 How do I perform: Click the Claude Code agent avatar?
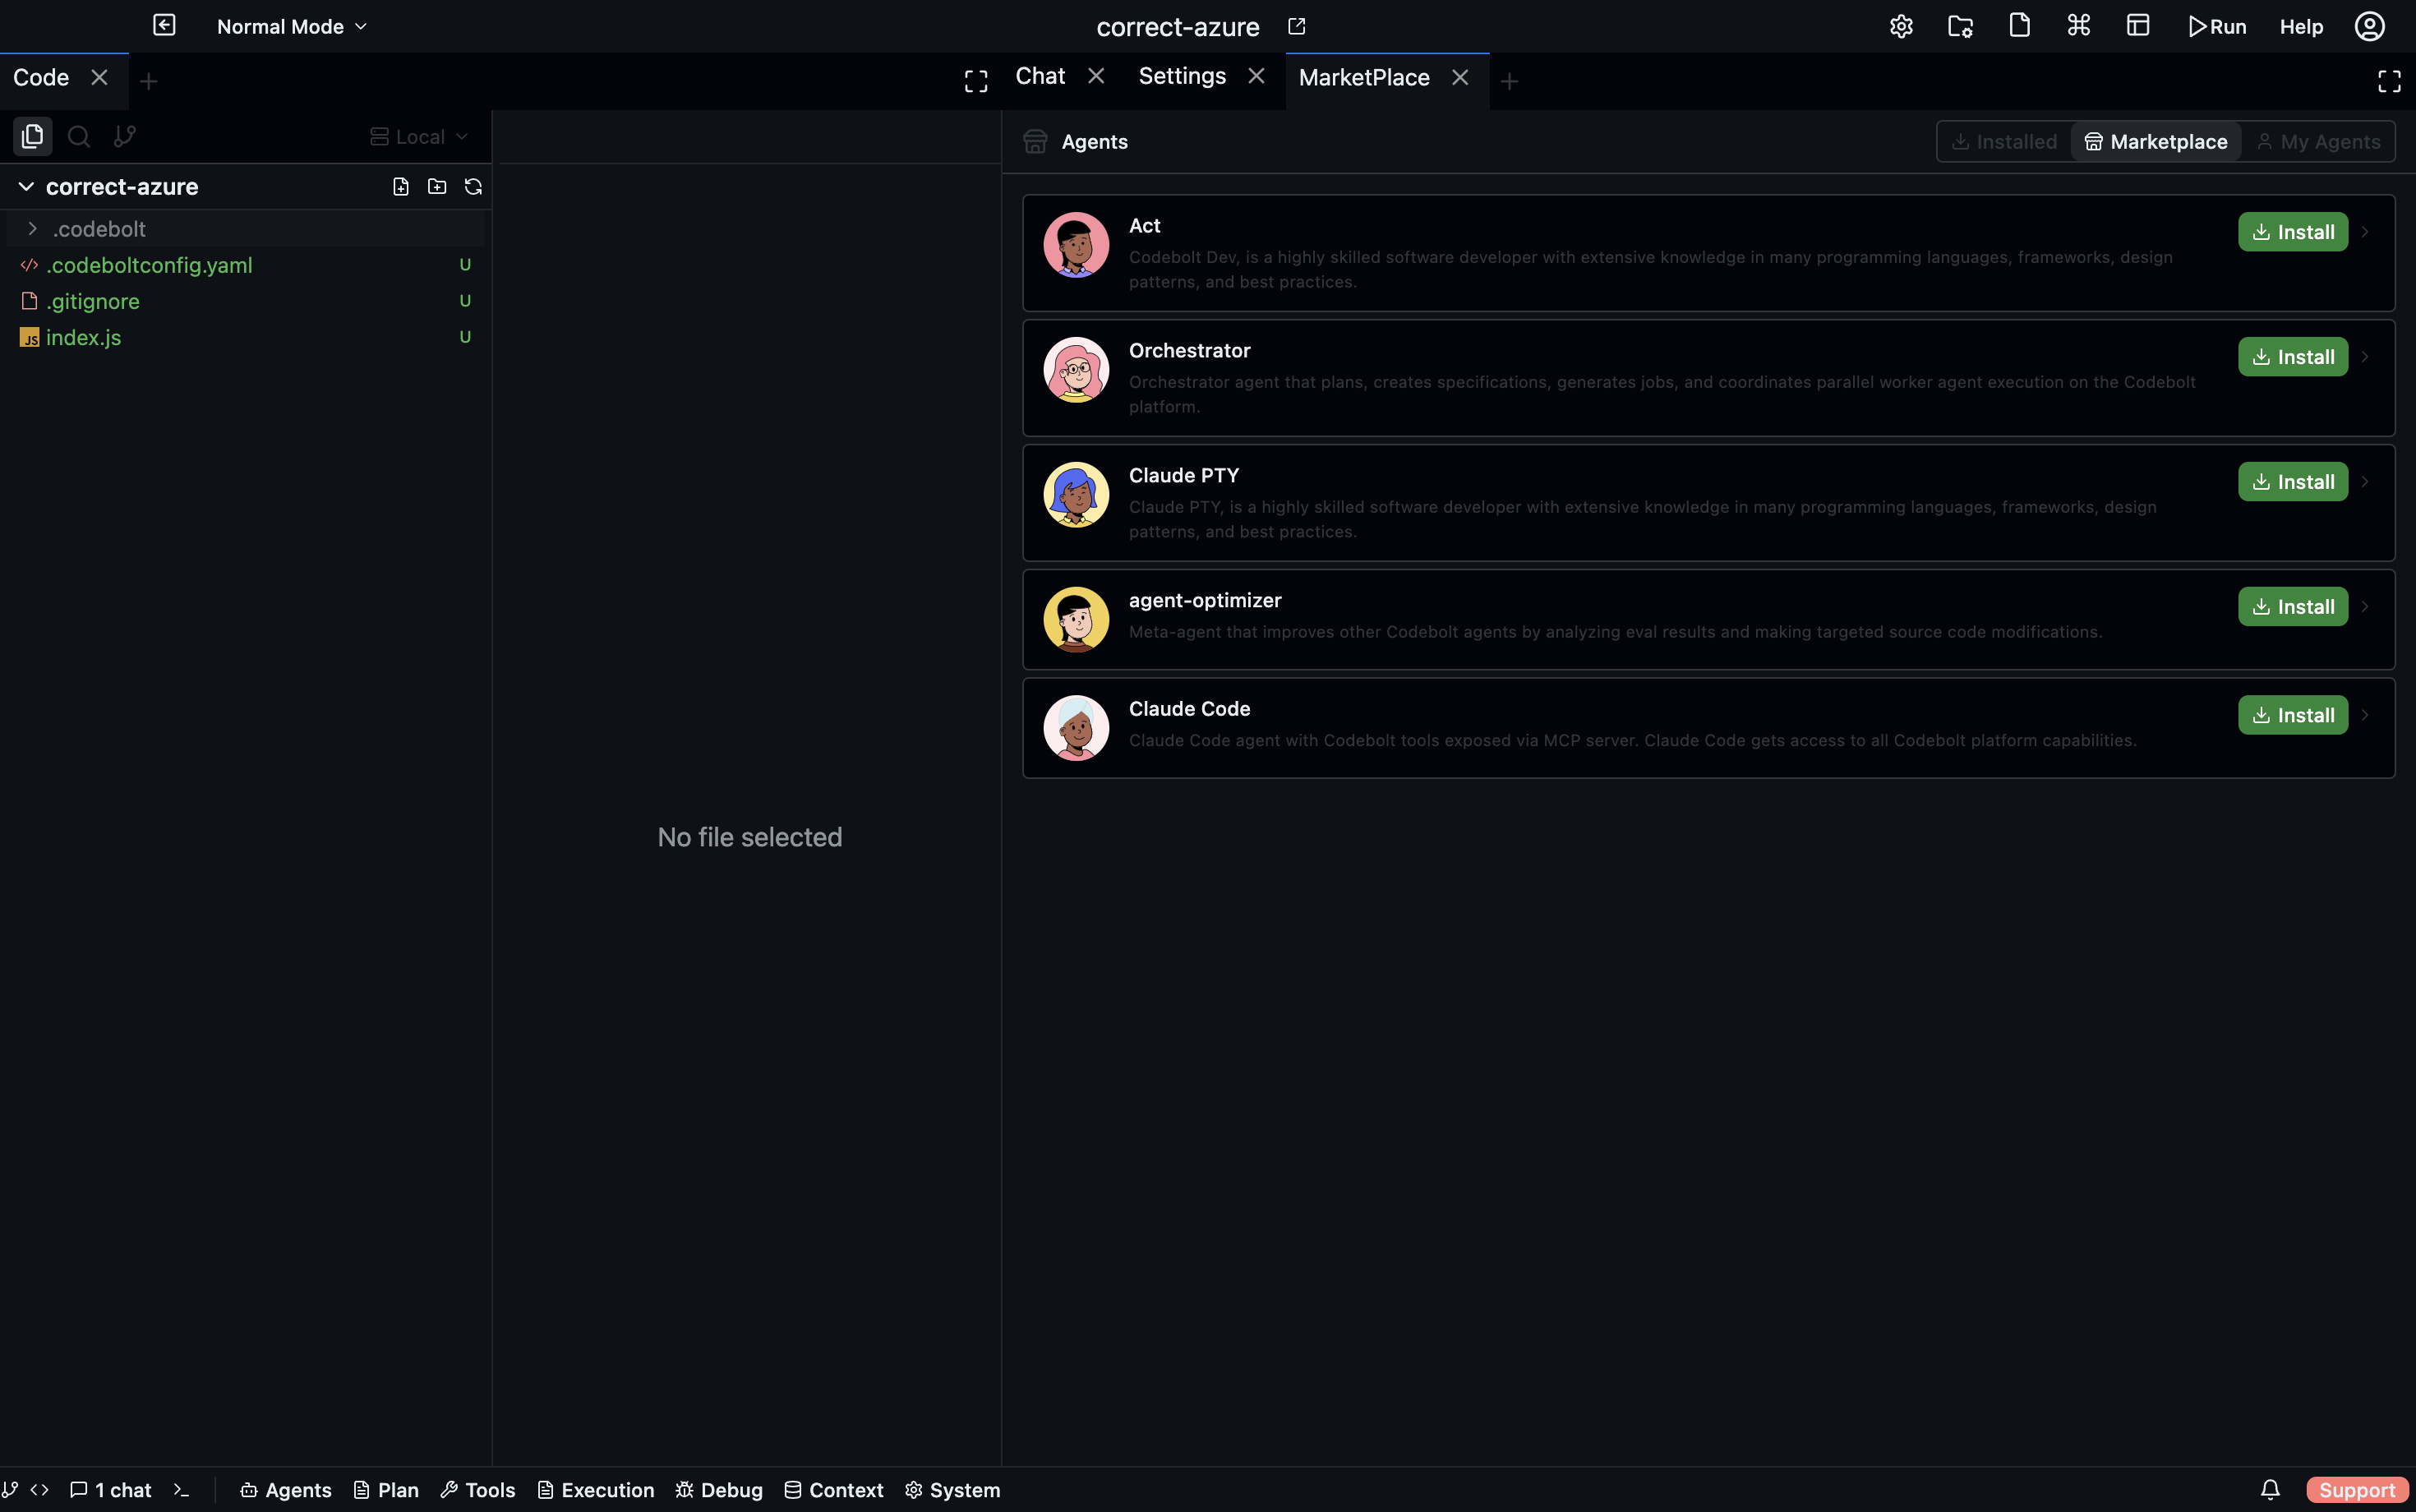(x=1076, y=728)
